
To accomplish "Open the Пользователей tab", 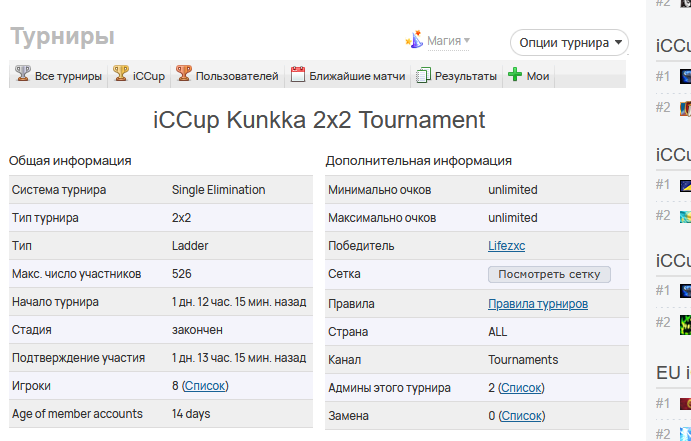I will click(227, 75).
